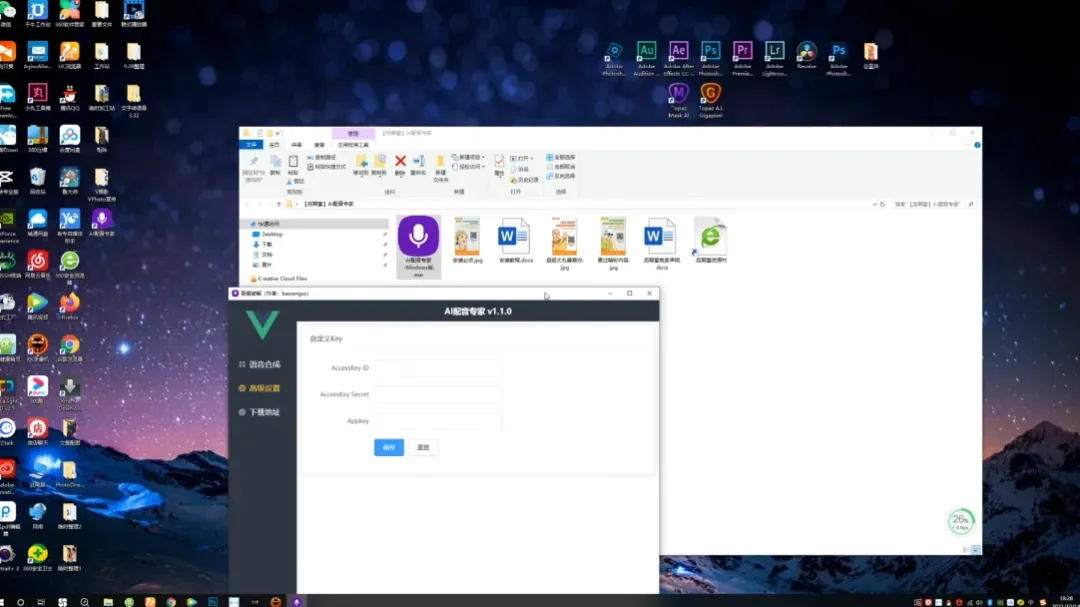The image size is (1080, 607).
Task: Expand the address bar history dropdown arrow
Action: 874,205
